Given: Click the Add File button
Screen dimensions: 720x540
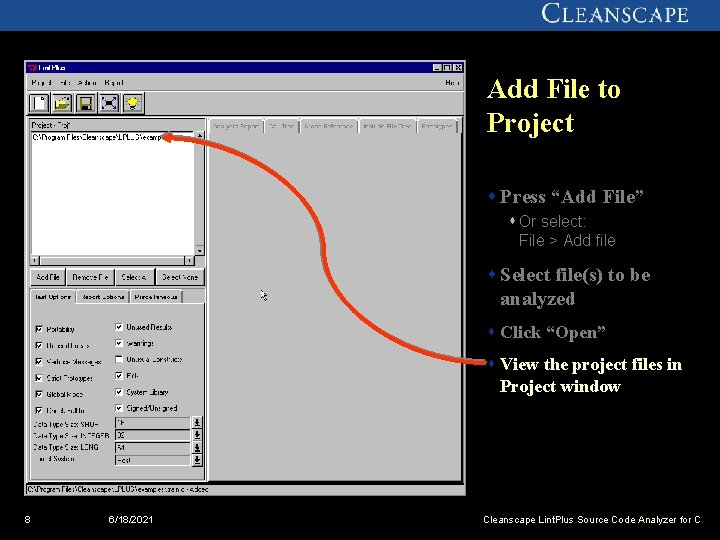Looking at the screenshot, I should point(48,277).
